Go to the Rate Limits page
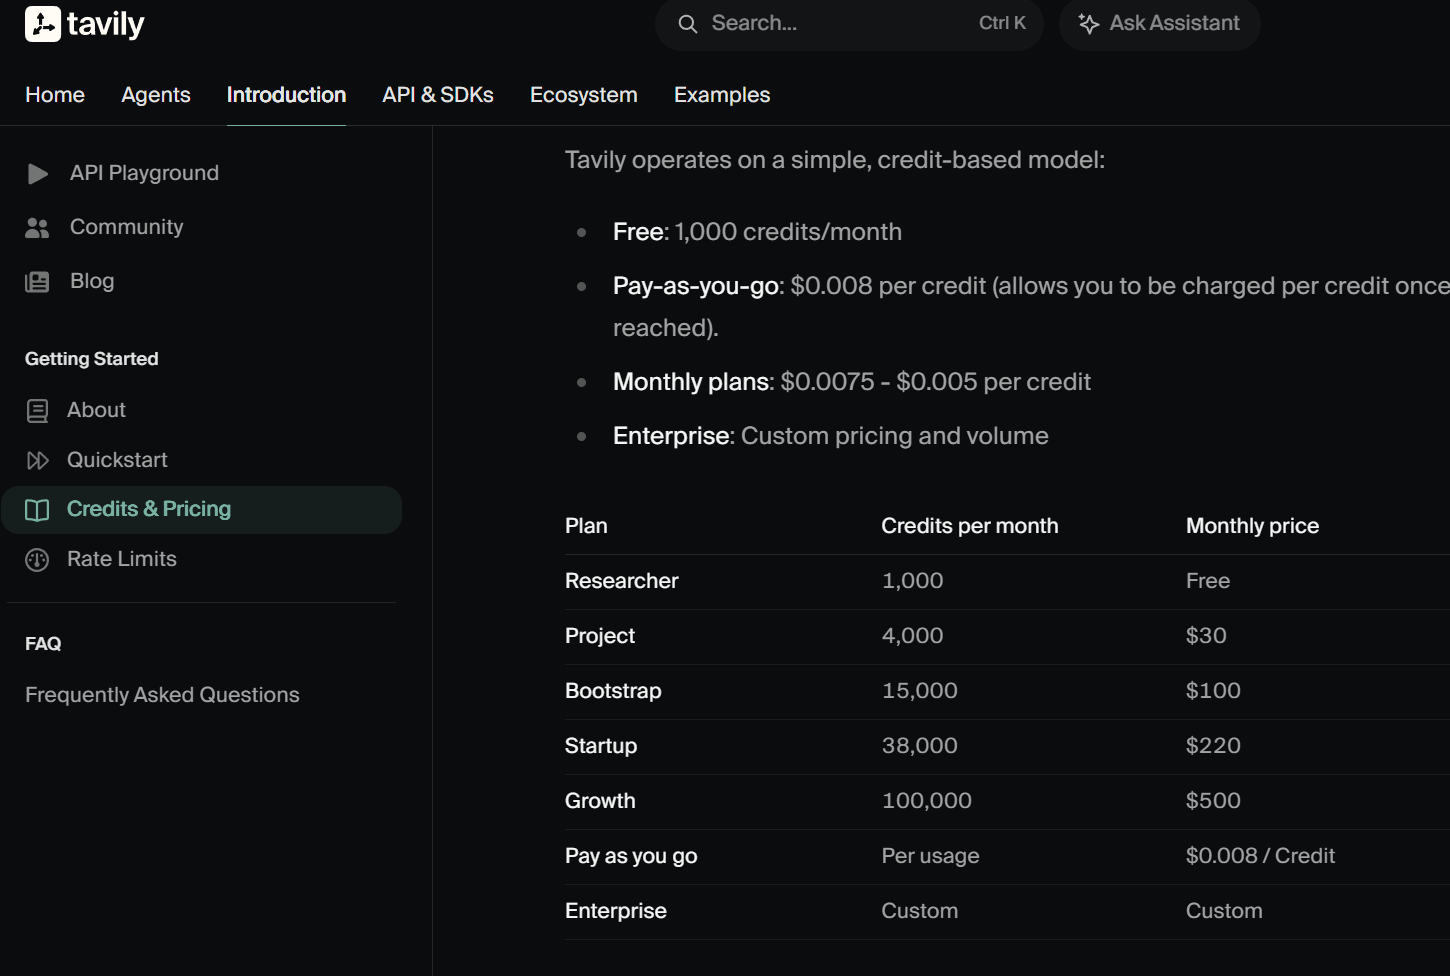The height and width of the screenshot is (976, 1450). tap(122, 559)
